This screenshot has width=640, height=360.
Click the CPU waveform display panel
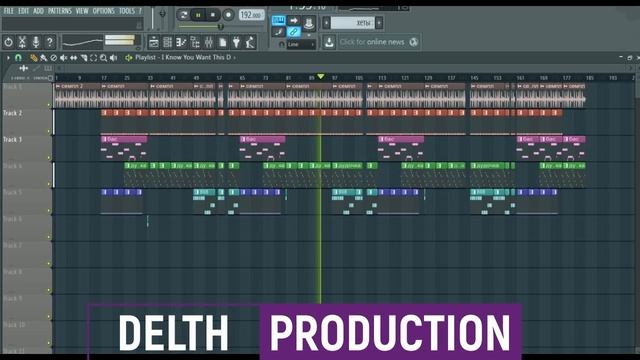point(83,42)
